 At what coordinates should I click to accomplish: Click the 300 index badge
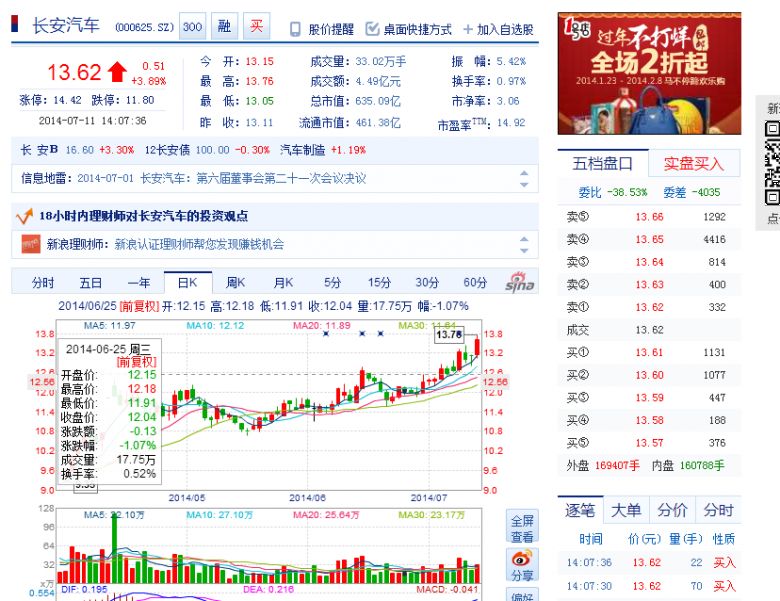tap(192, 26)
